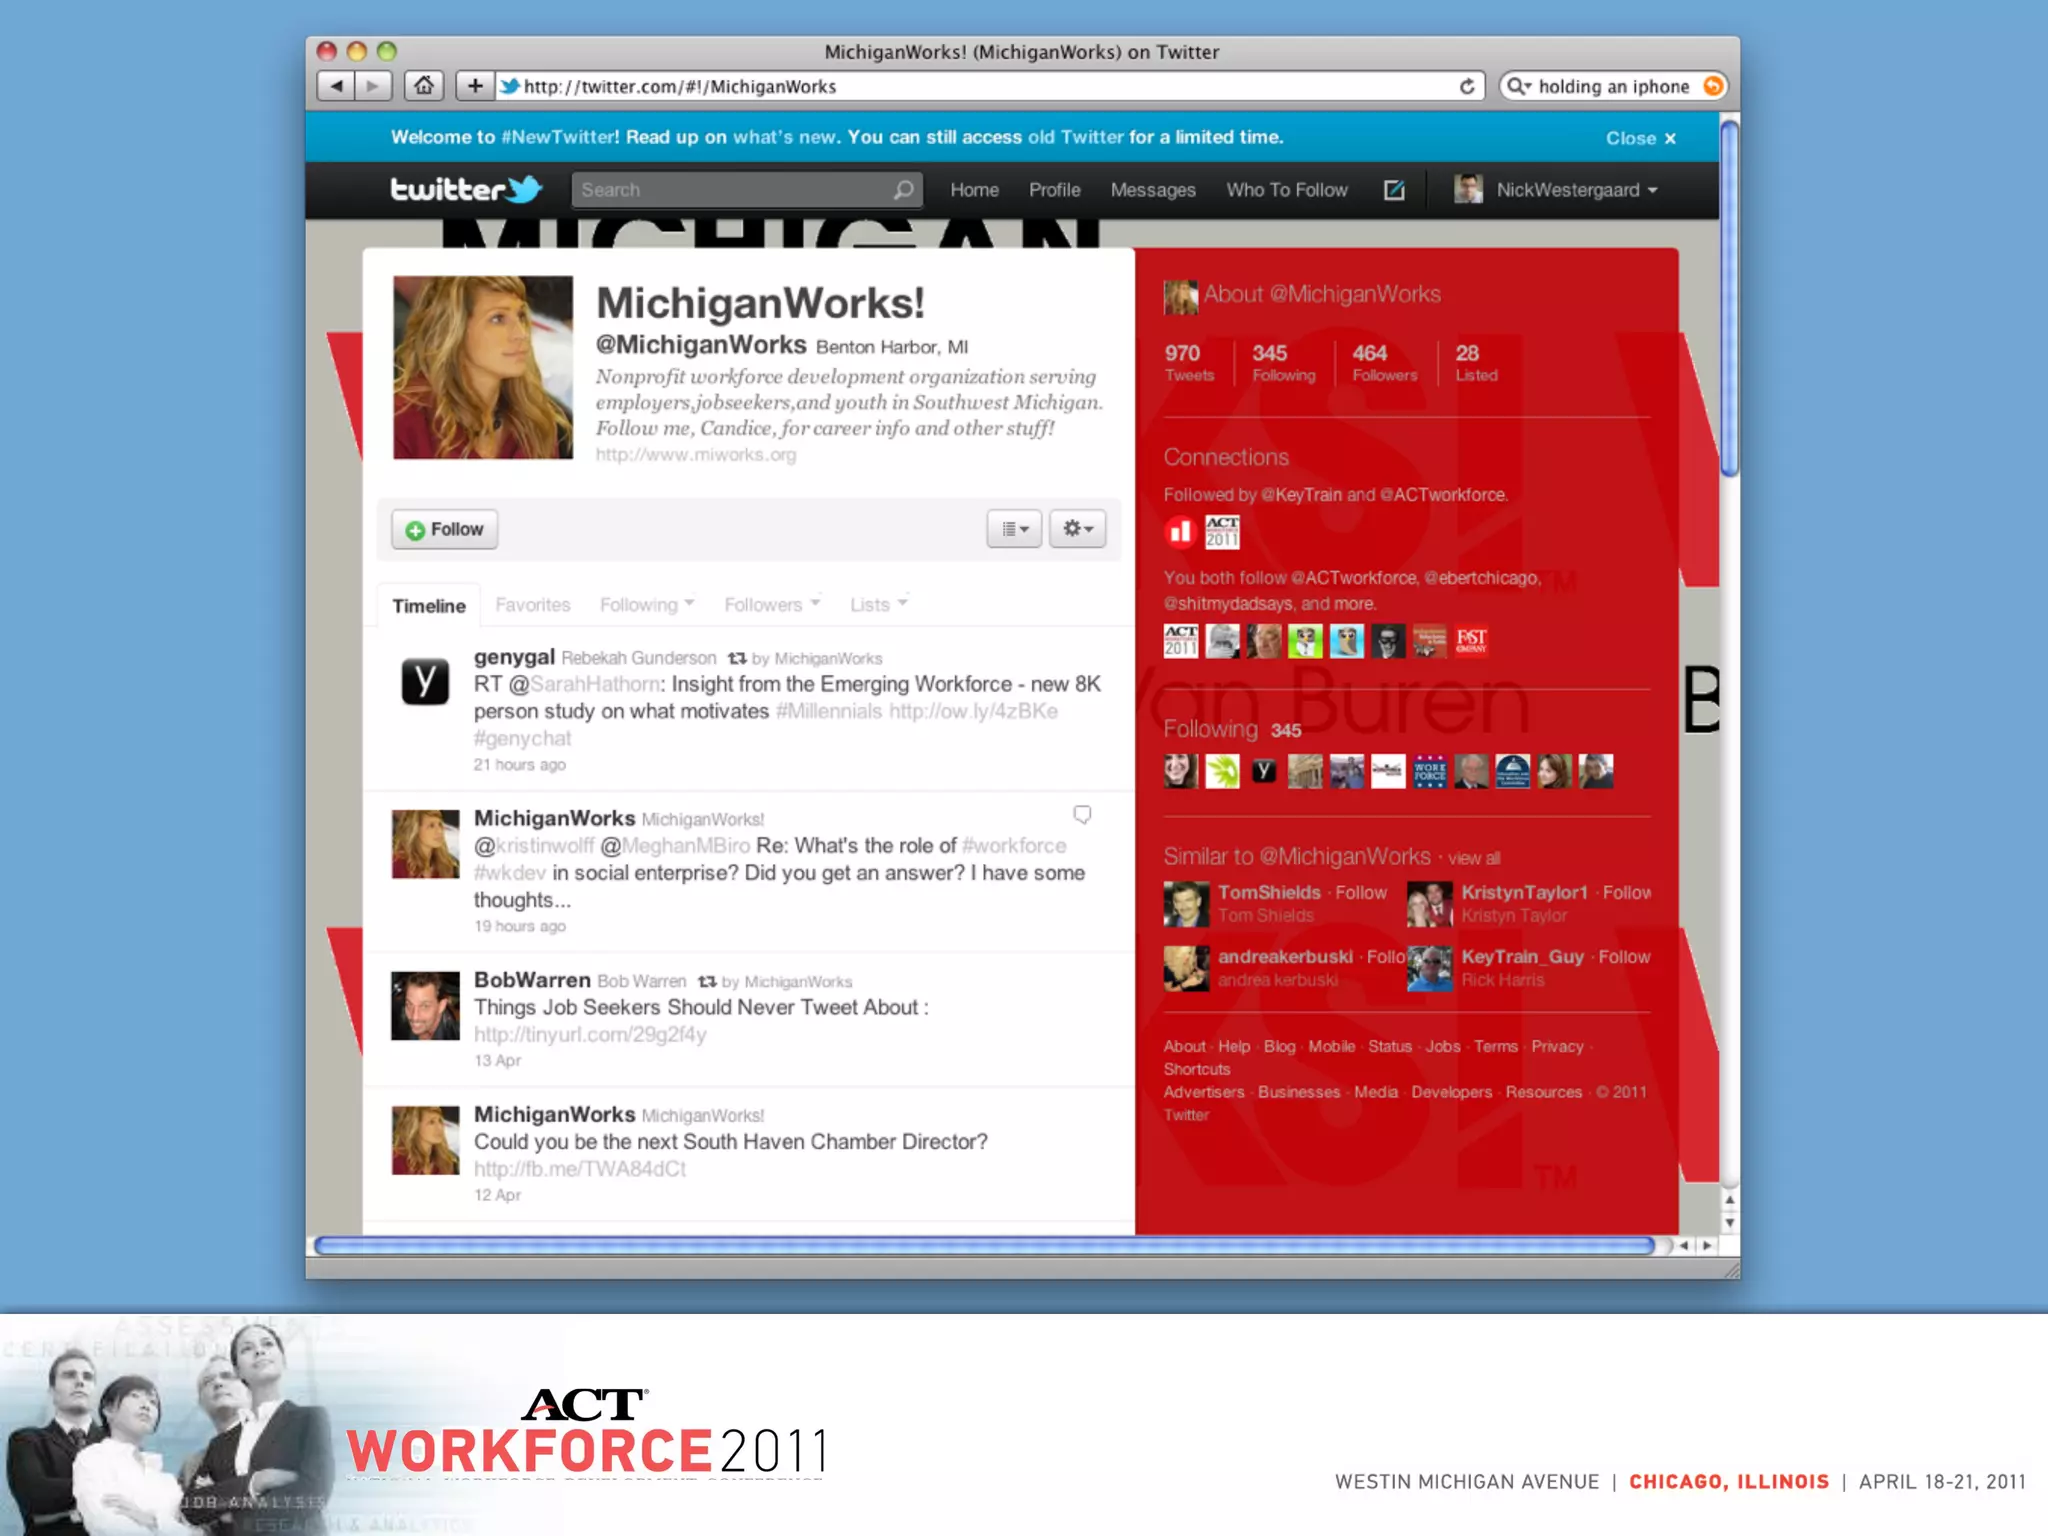Open the search engine magnifier menu

tap(1519, 86)
